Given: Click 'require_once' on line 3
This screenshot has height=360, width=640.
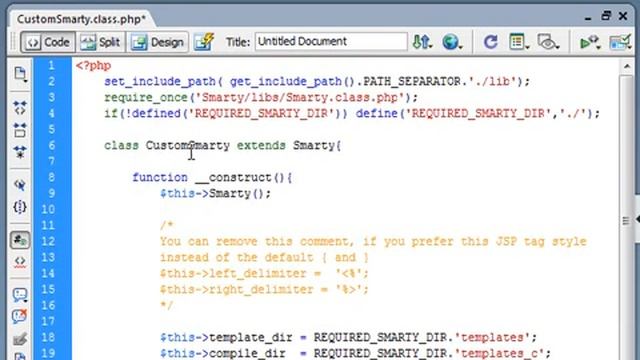Looking at the screenshot, I should pos(146,98).
